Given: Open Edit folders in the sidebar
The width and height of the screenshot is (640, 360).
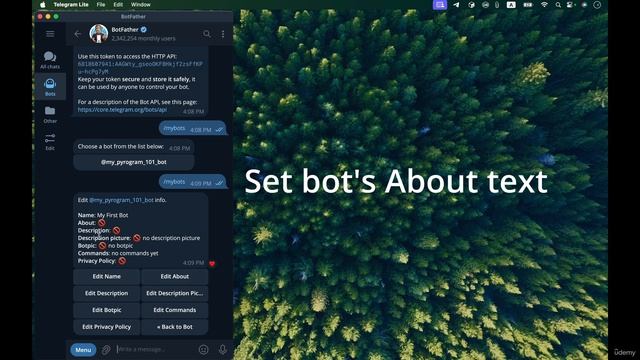Looking at the screenshot, I should tap(50, 142).
